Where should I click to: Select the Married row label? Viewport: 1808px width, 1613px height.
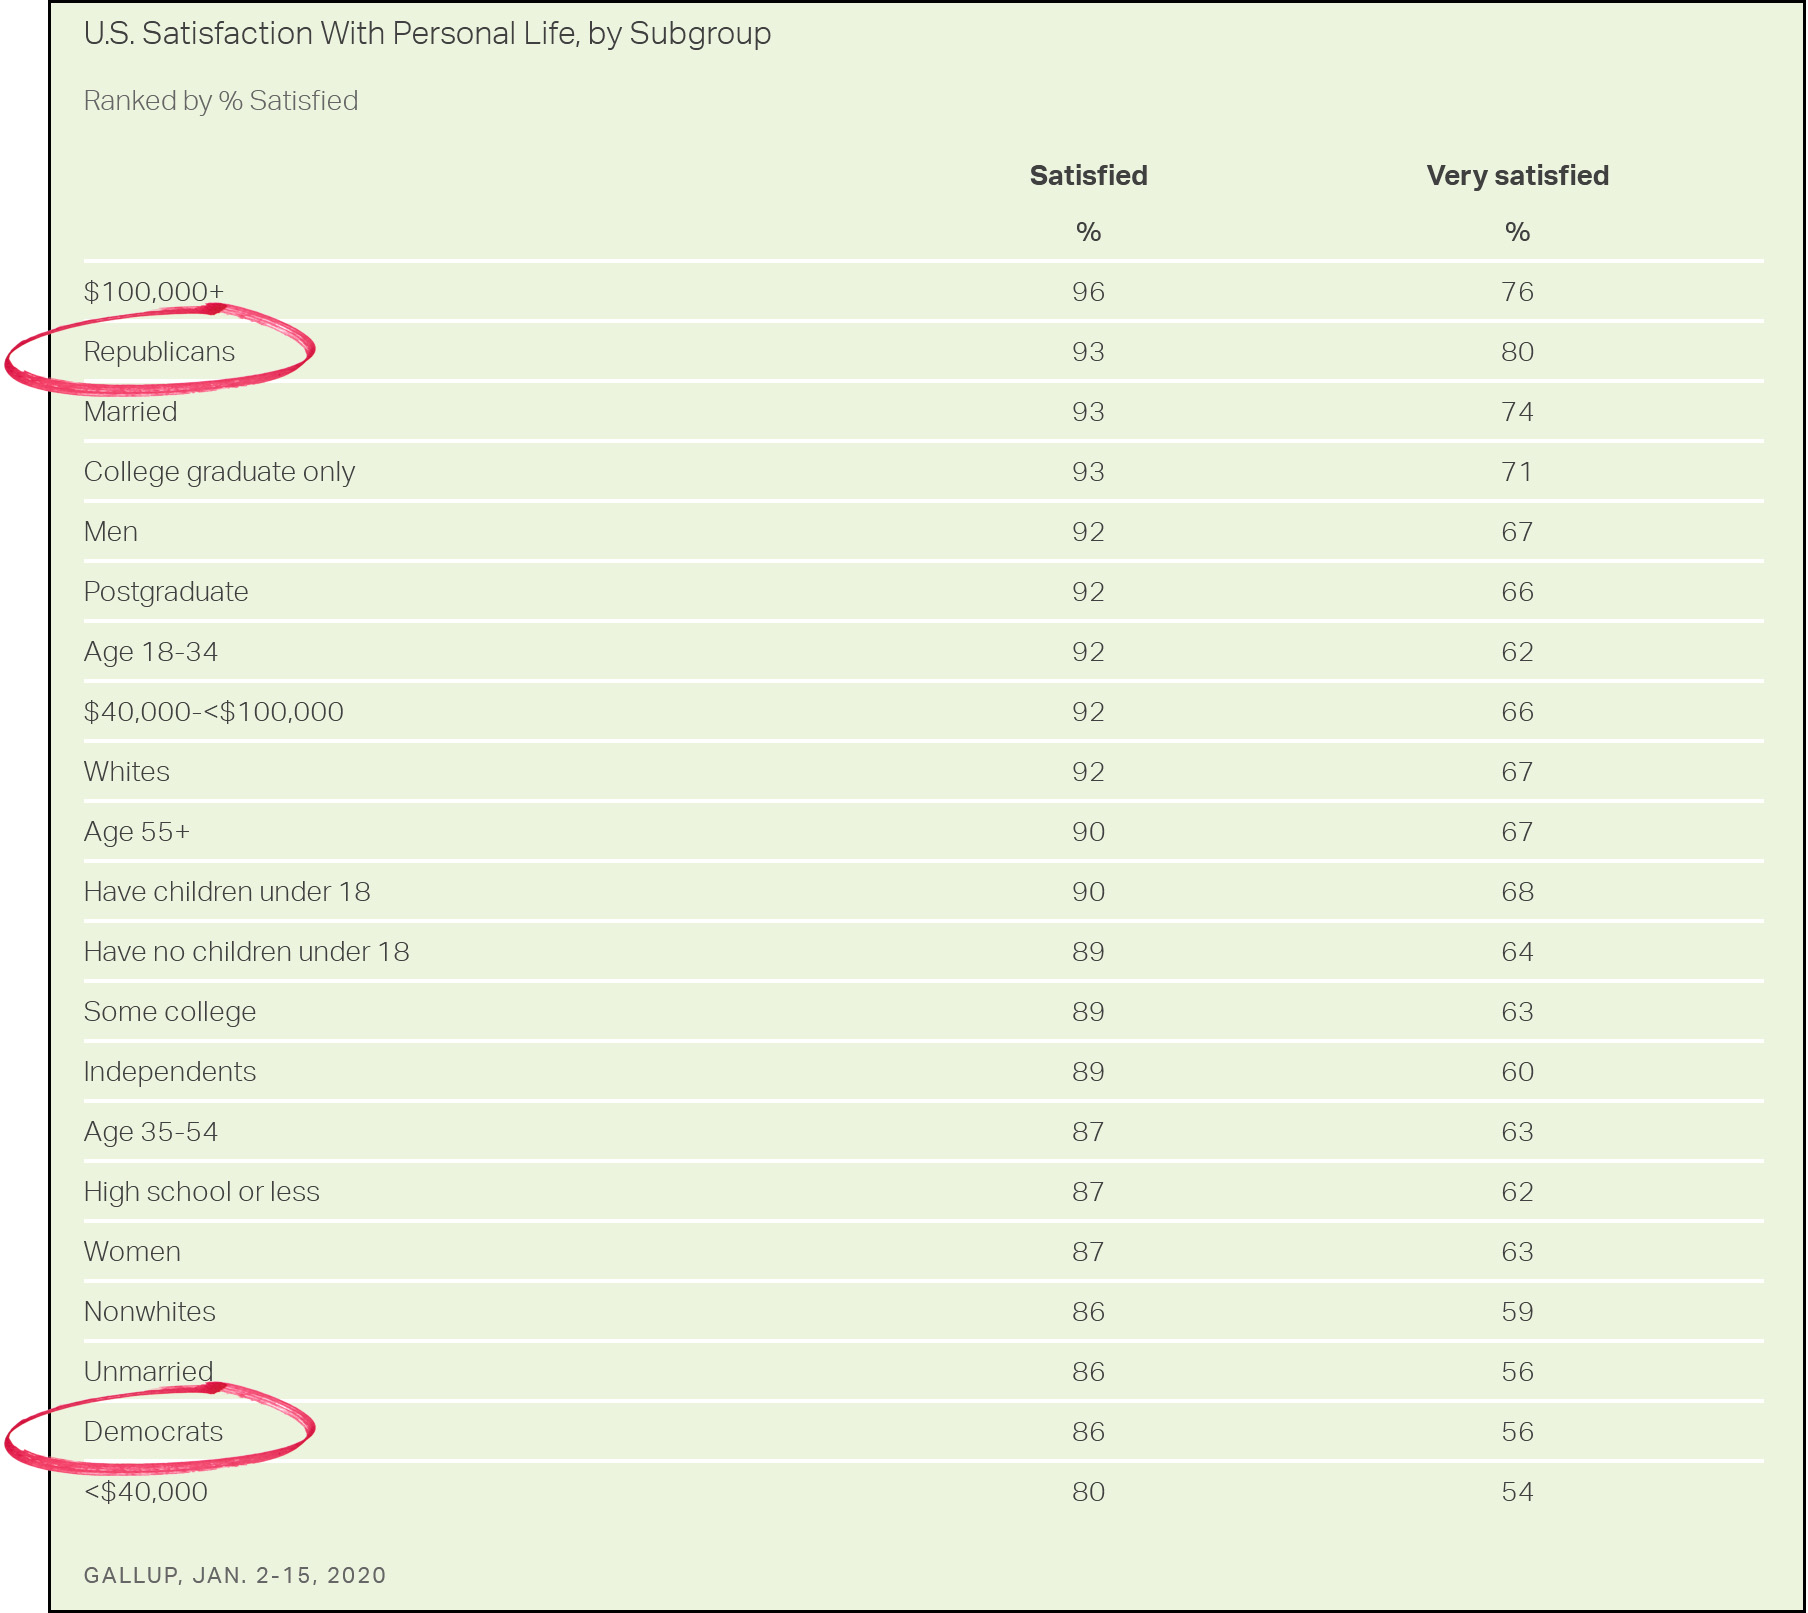pos(130,412)
